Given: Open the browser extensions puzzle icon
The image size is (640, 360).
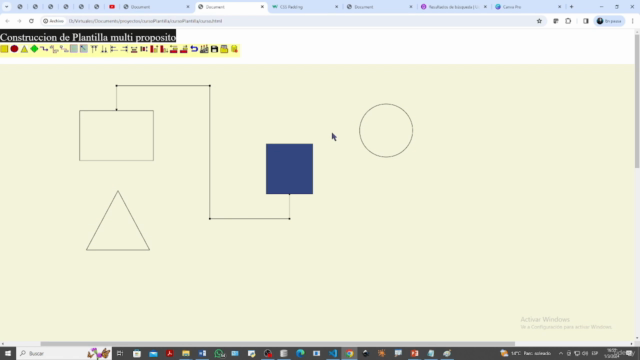Looking at the screenshot, I should click(x=568, y=21).
